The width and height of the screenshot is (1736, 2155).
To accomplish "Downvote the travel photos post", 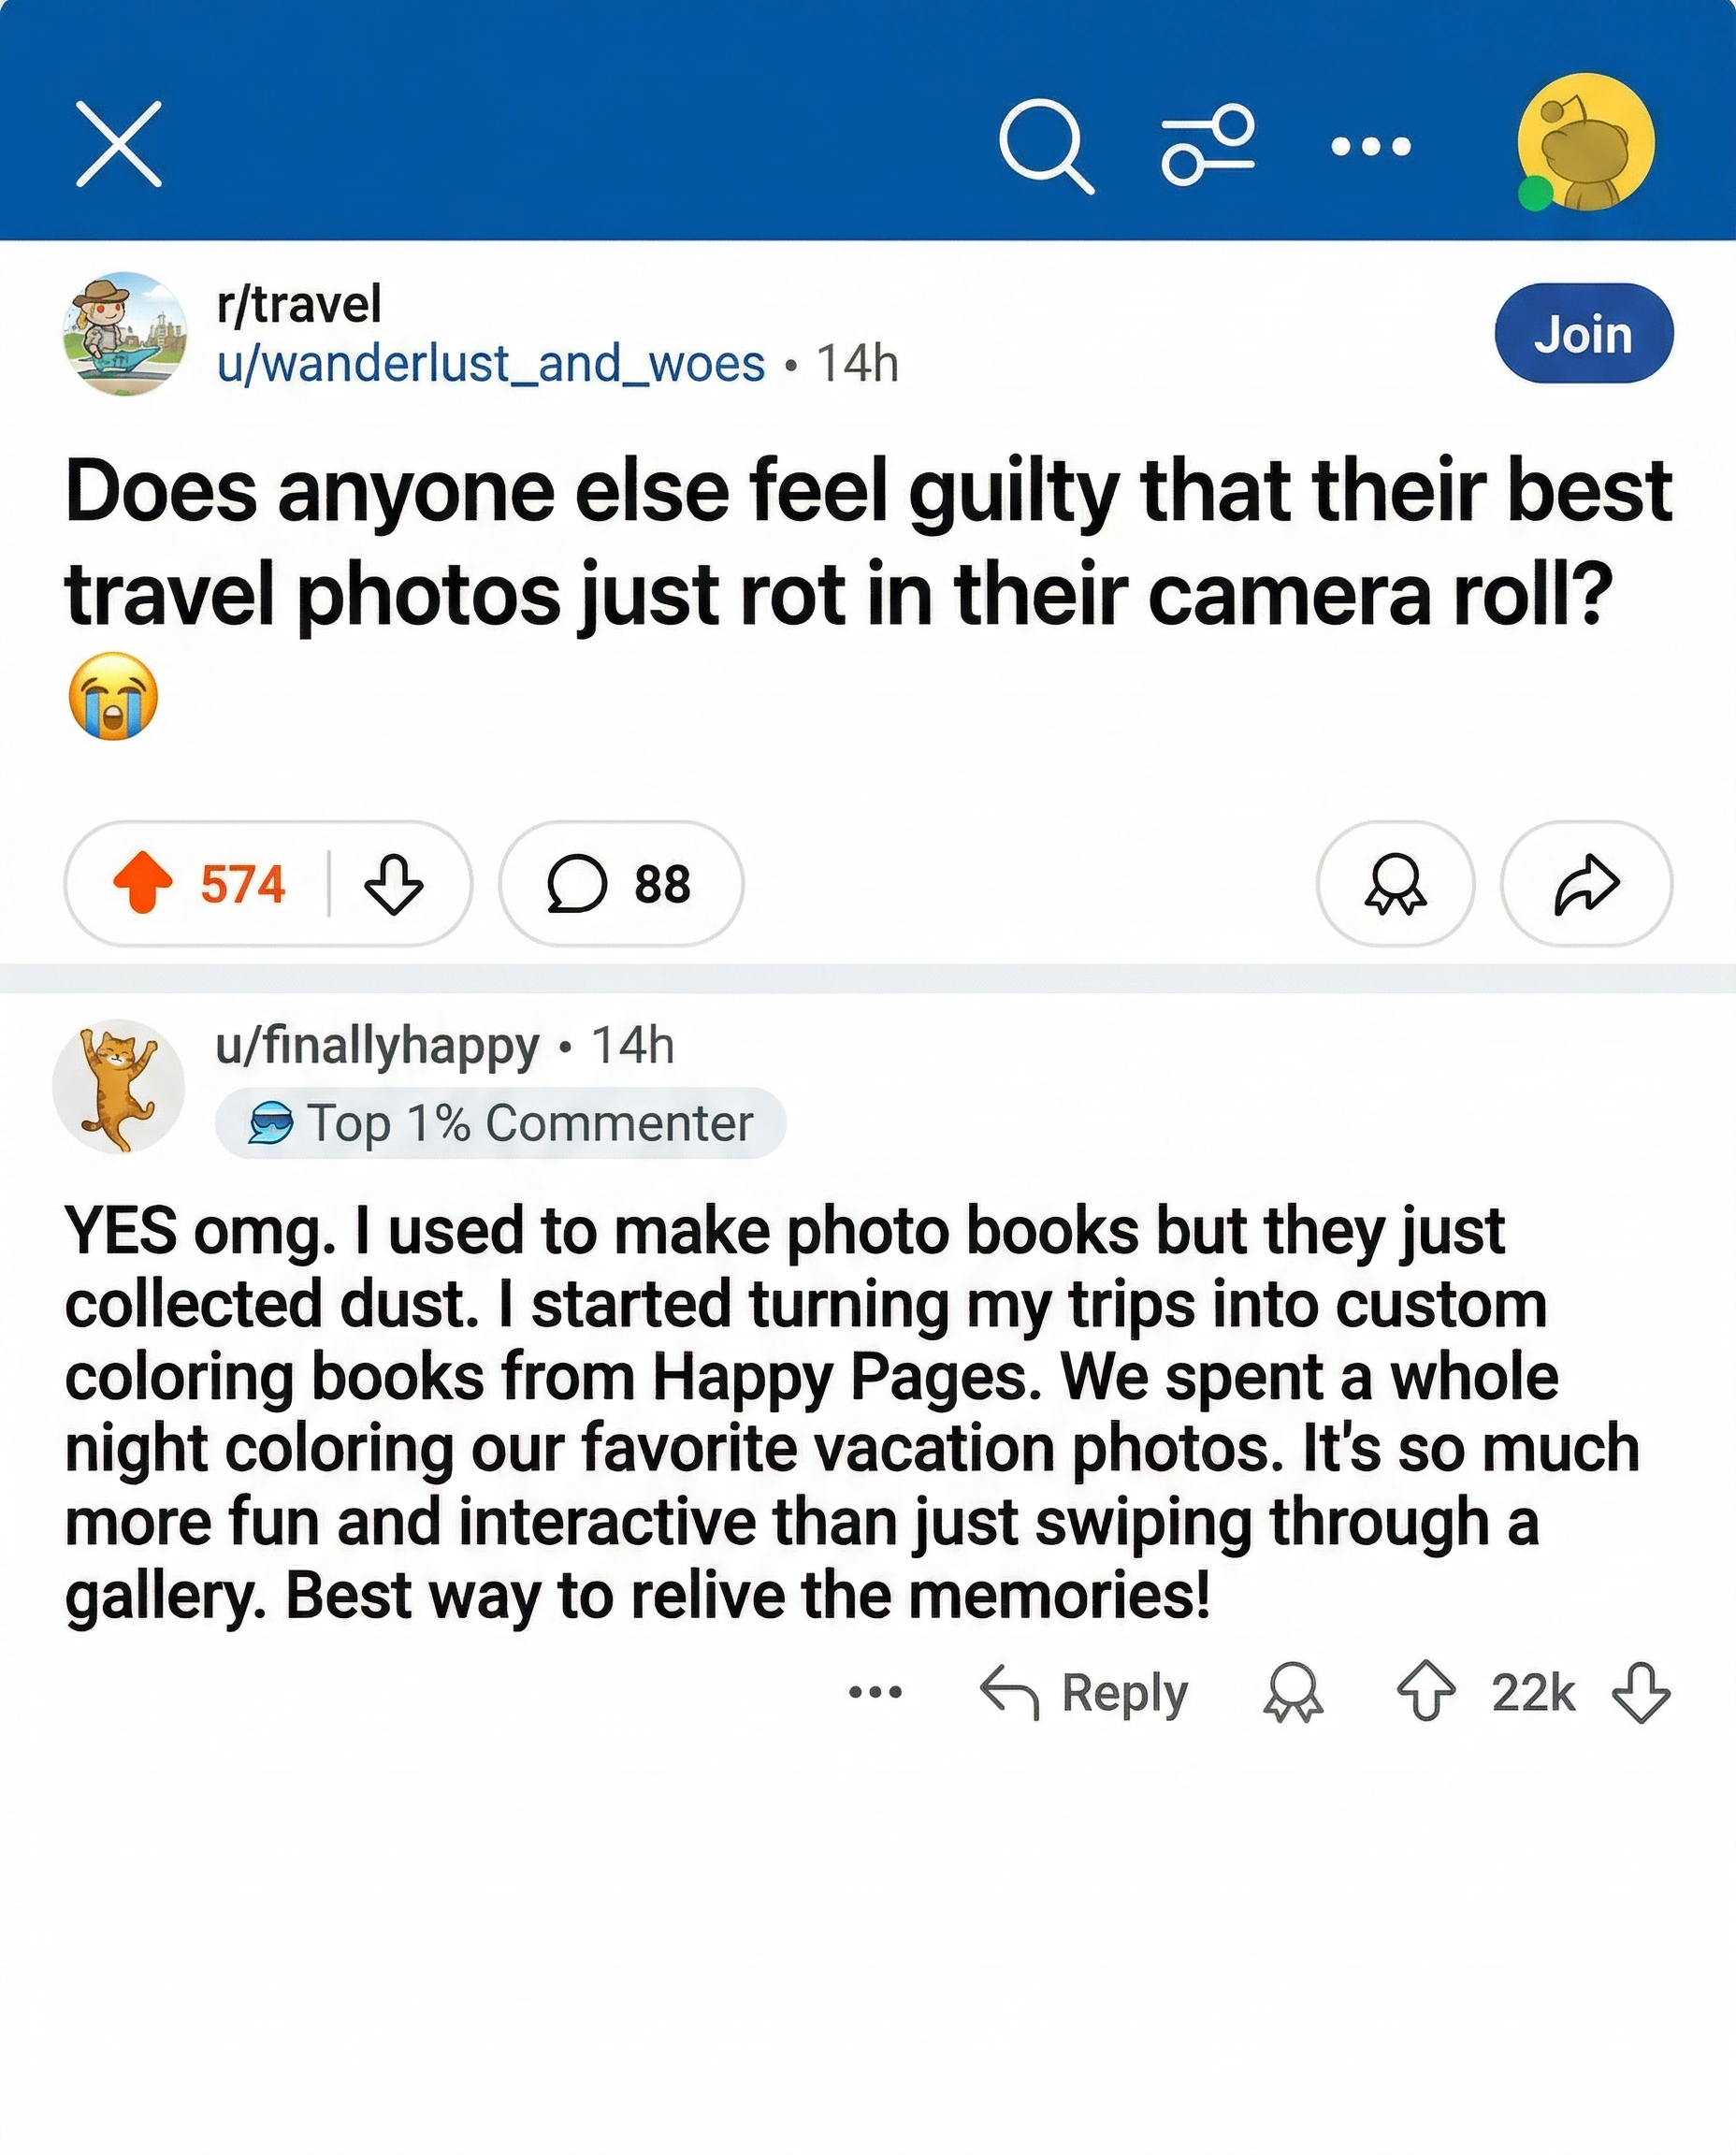I will [393, 883].
